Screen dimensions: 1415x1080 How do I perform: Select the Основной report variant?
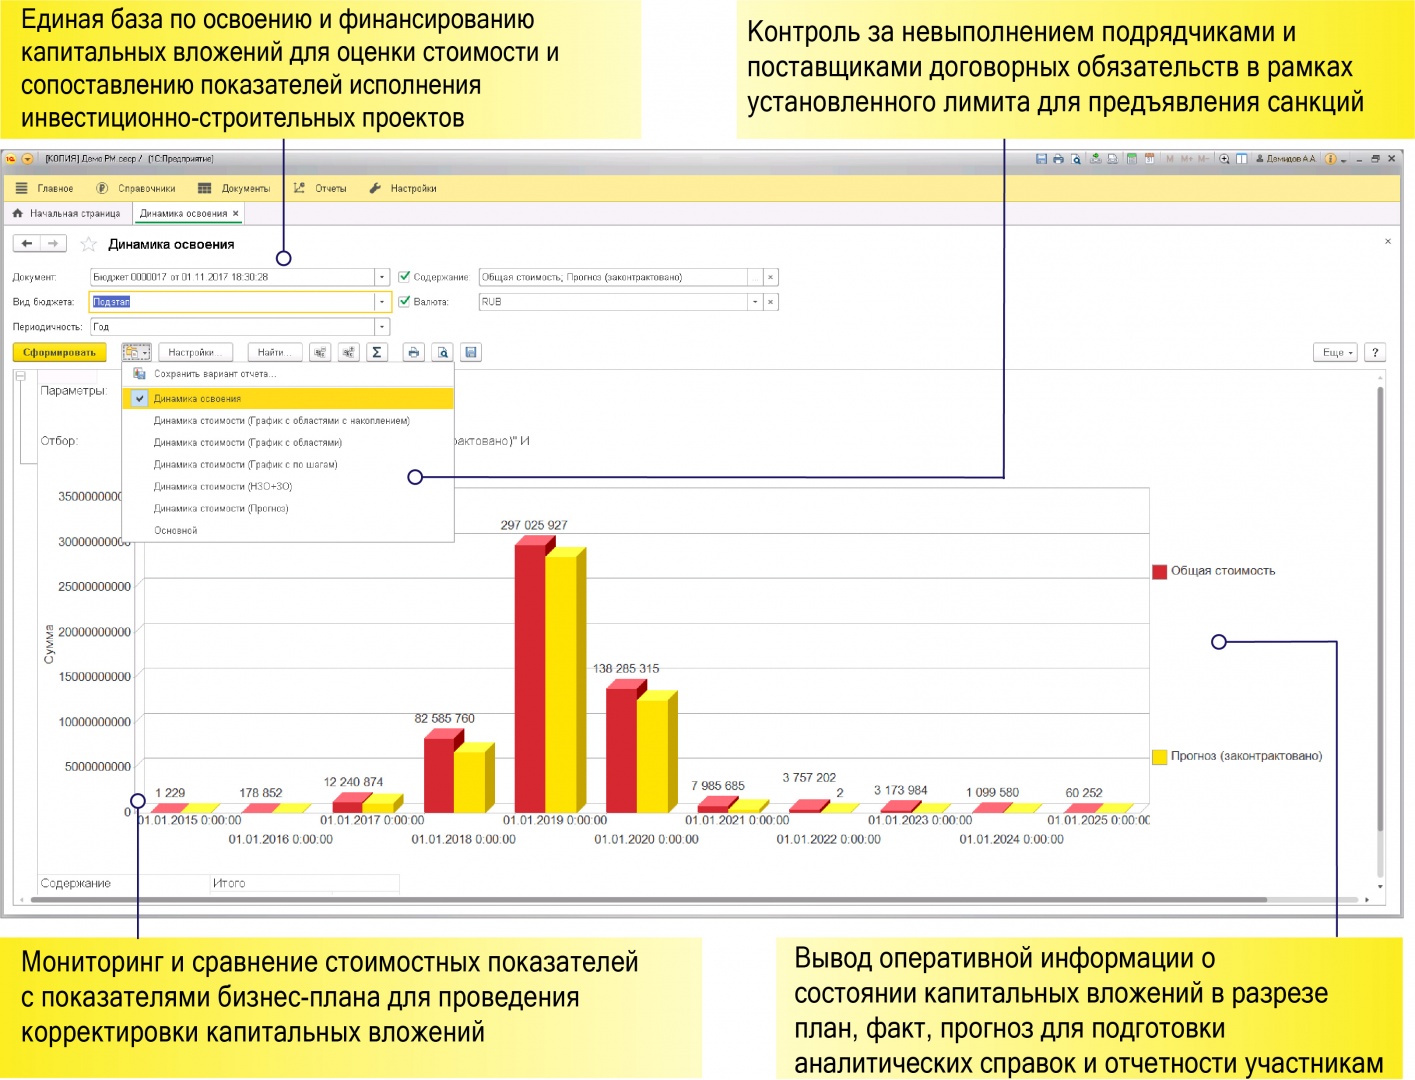coord(288,530)
